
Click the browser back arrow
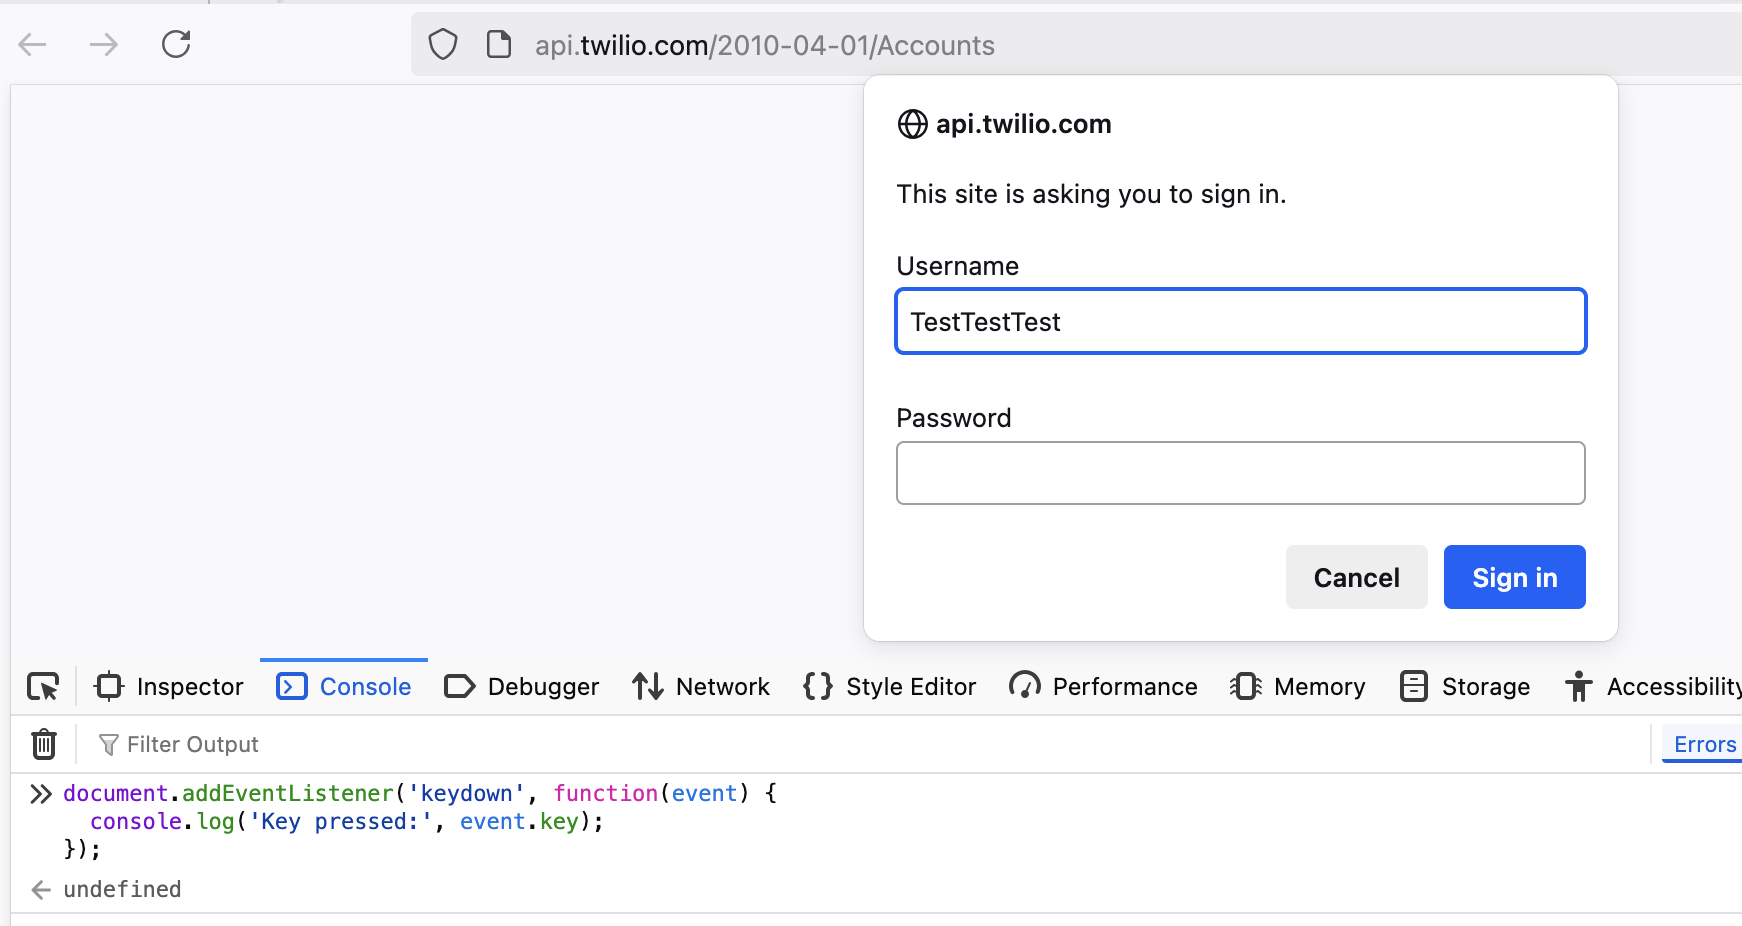tap(33, 44)
